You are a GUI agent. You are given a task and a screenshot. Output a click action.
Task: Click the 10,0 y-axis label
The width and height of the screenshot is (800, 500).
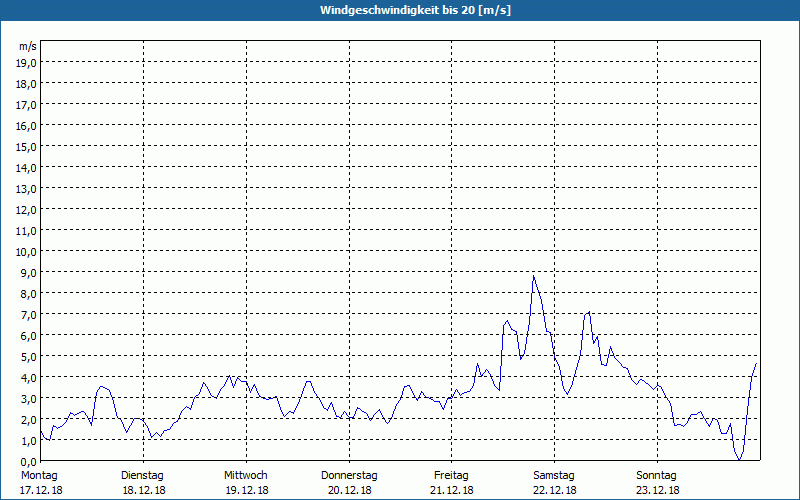click(27, 252)
